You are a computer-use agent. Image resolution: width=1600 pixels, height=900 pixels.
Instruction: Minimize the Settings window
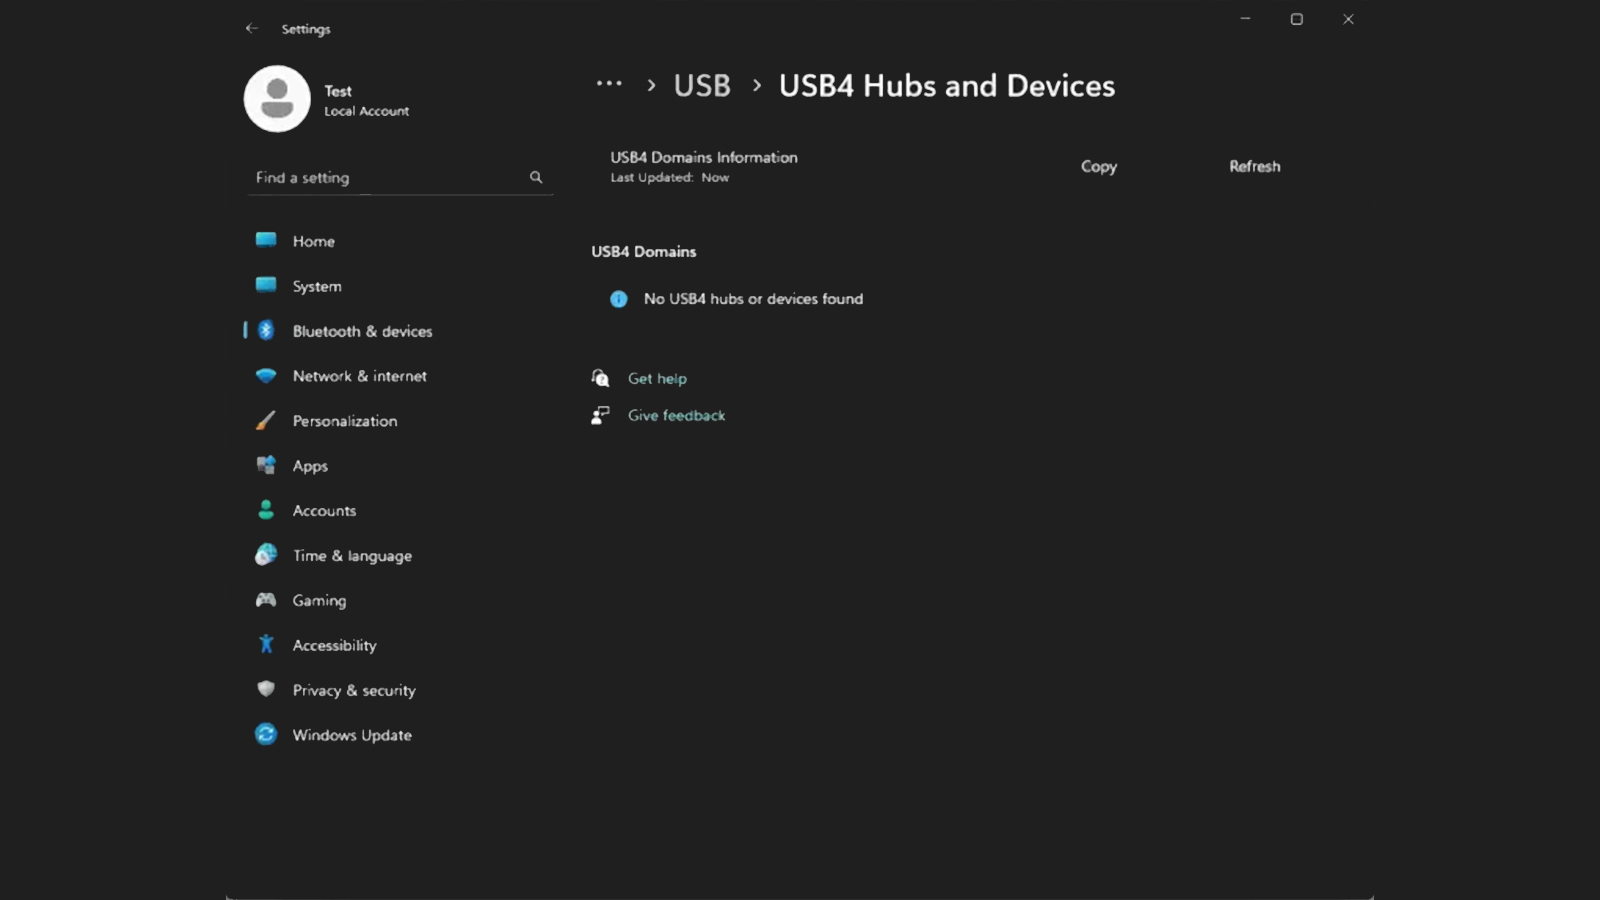click(x=1245, y=19)
